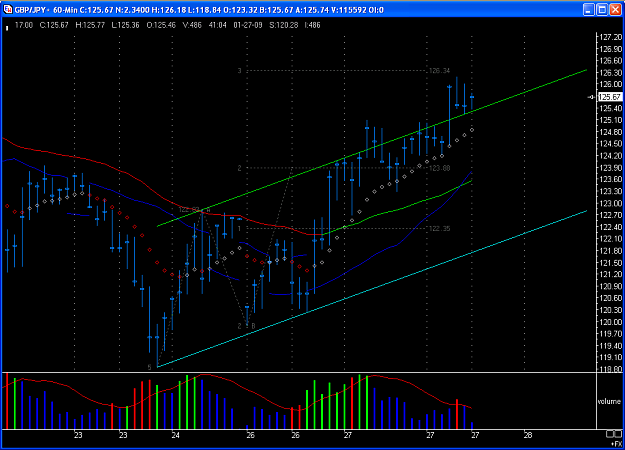
Task: Select the 60-Min interval text in title
Action: pyautogui.click(x=65, y=10)
